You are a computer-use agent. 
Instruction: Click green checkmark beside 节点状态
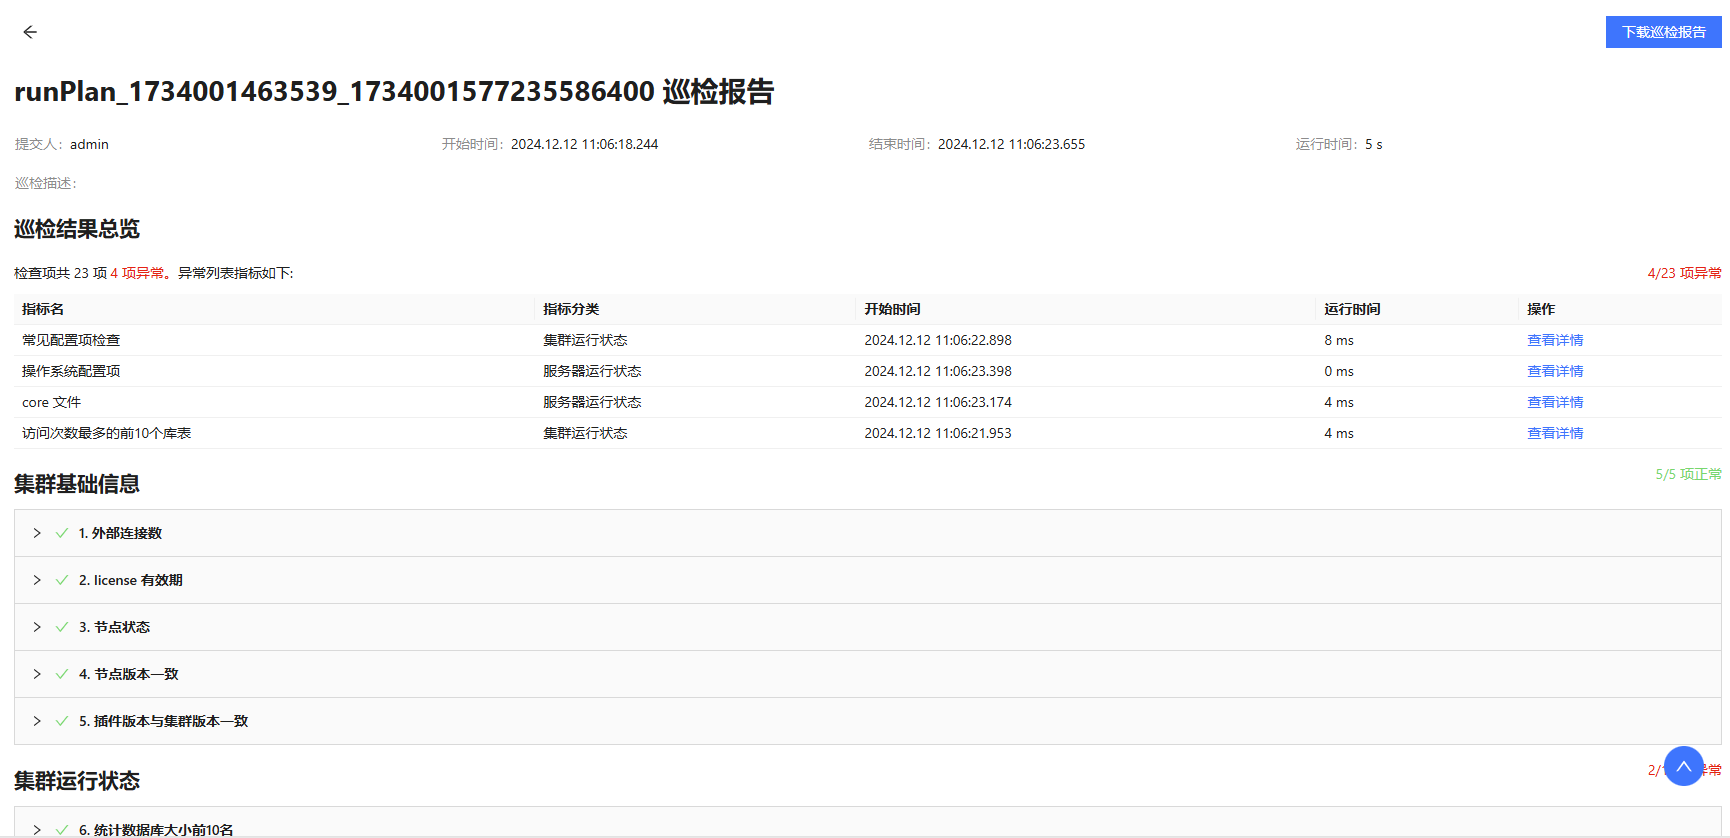pyautogui.click(x=62, y=627)
